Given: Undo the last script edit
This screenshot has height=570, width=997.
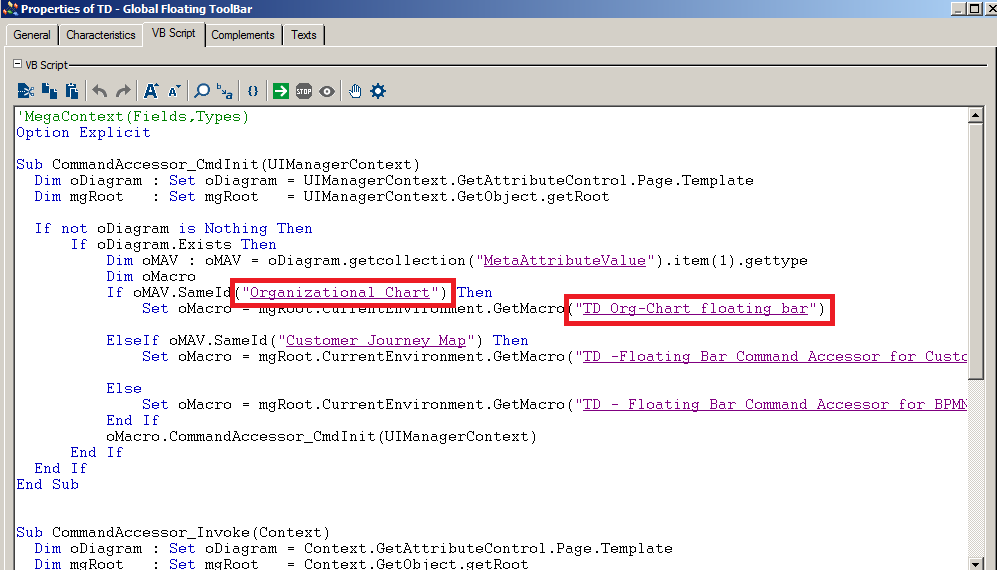Looking at the screenshot, I should [100, 91].
